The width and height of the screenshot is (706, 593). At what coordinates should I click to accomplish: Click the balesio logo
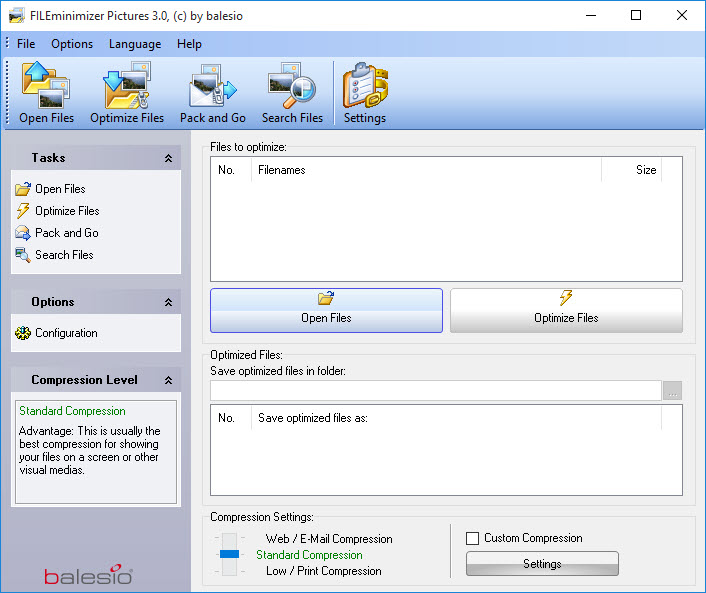[x=88, y=575]
